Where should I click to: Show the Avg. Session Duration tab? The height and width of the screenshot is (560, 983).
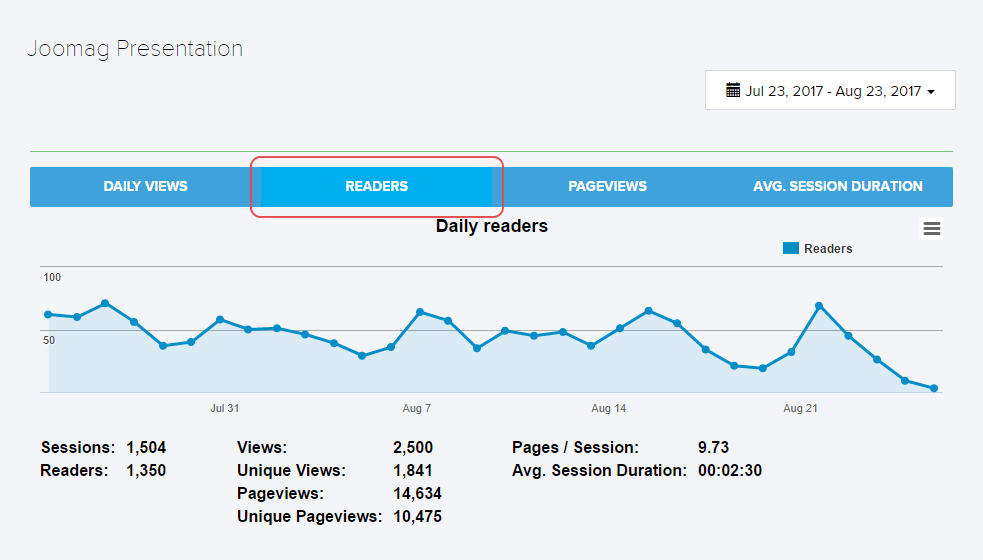pos(837,187)
